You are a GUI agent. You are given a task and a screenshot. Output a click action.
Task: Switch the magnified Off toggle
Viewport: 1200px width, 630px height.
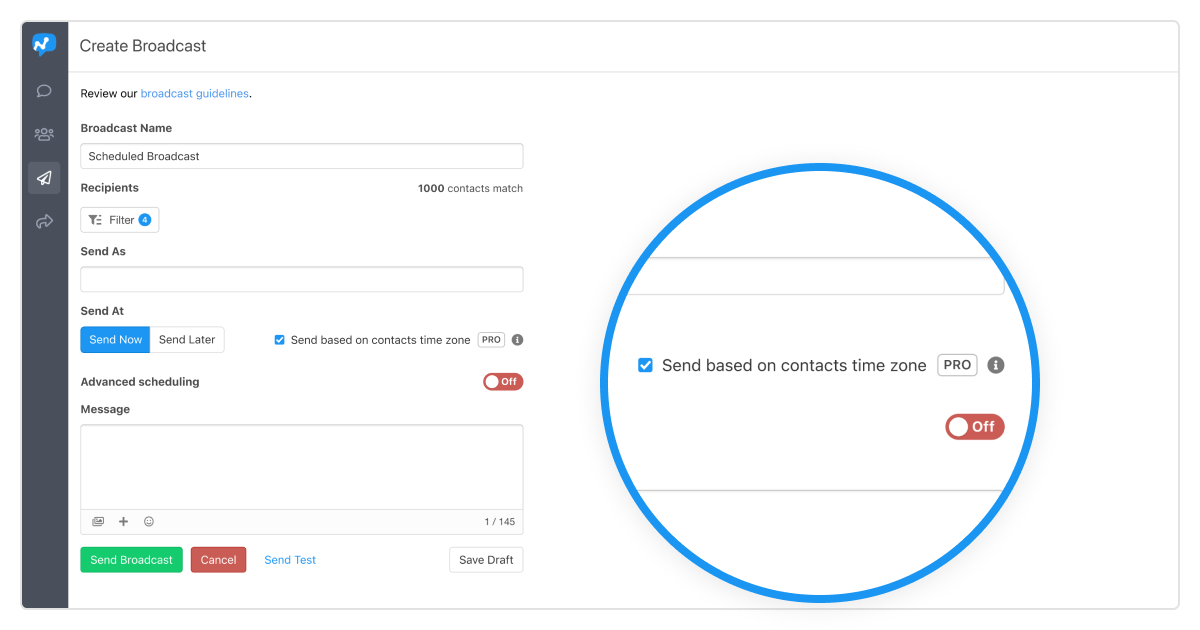975,427
